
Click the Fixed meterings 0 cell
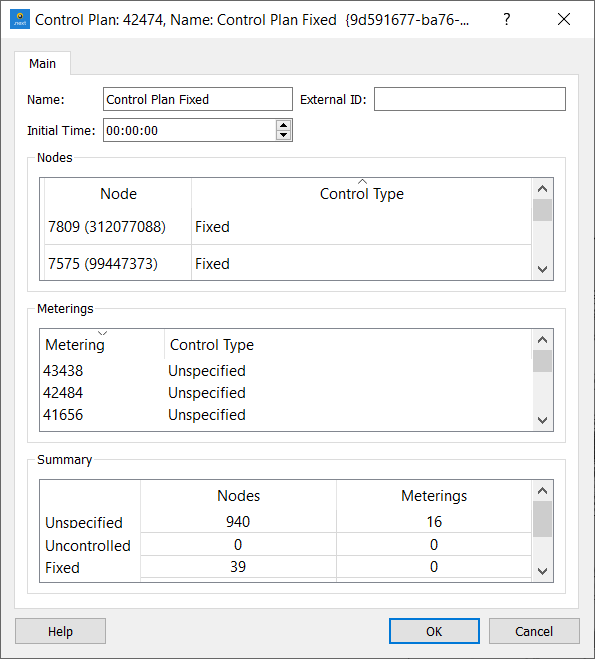coord(434,567)
